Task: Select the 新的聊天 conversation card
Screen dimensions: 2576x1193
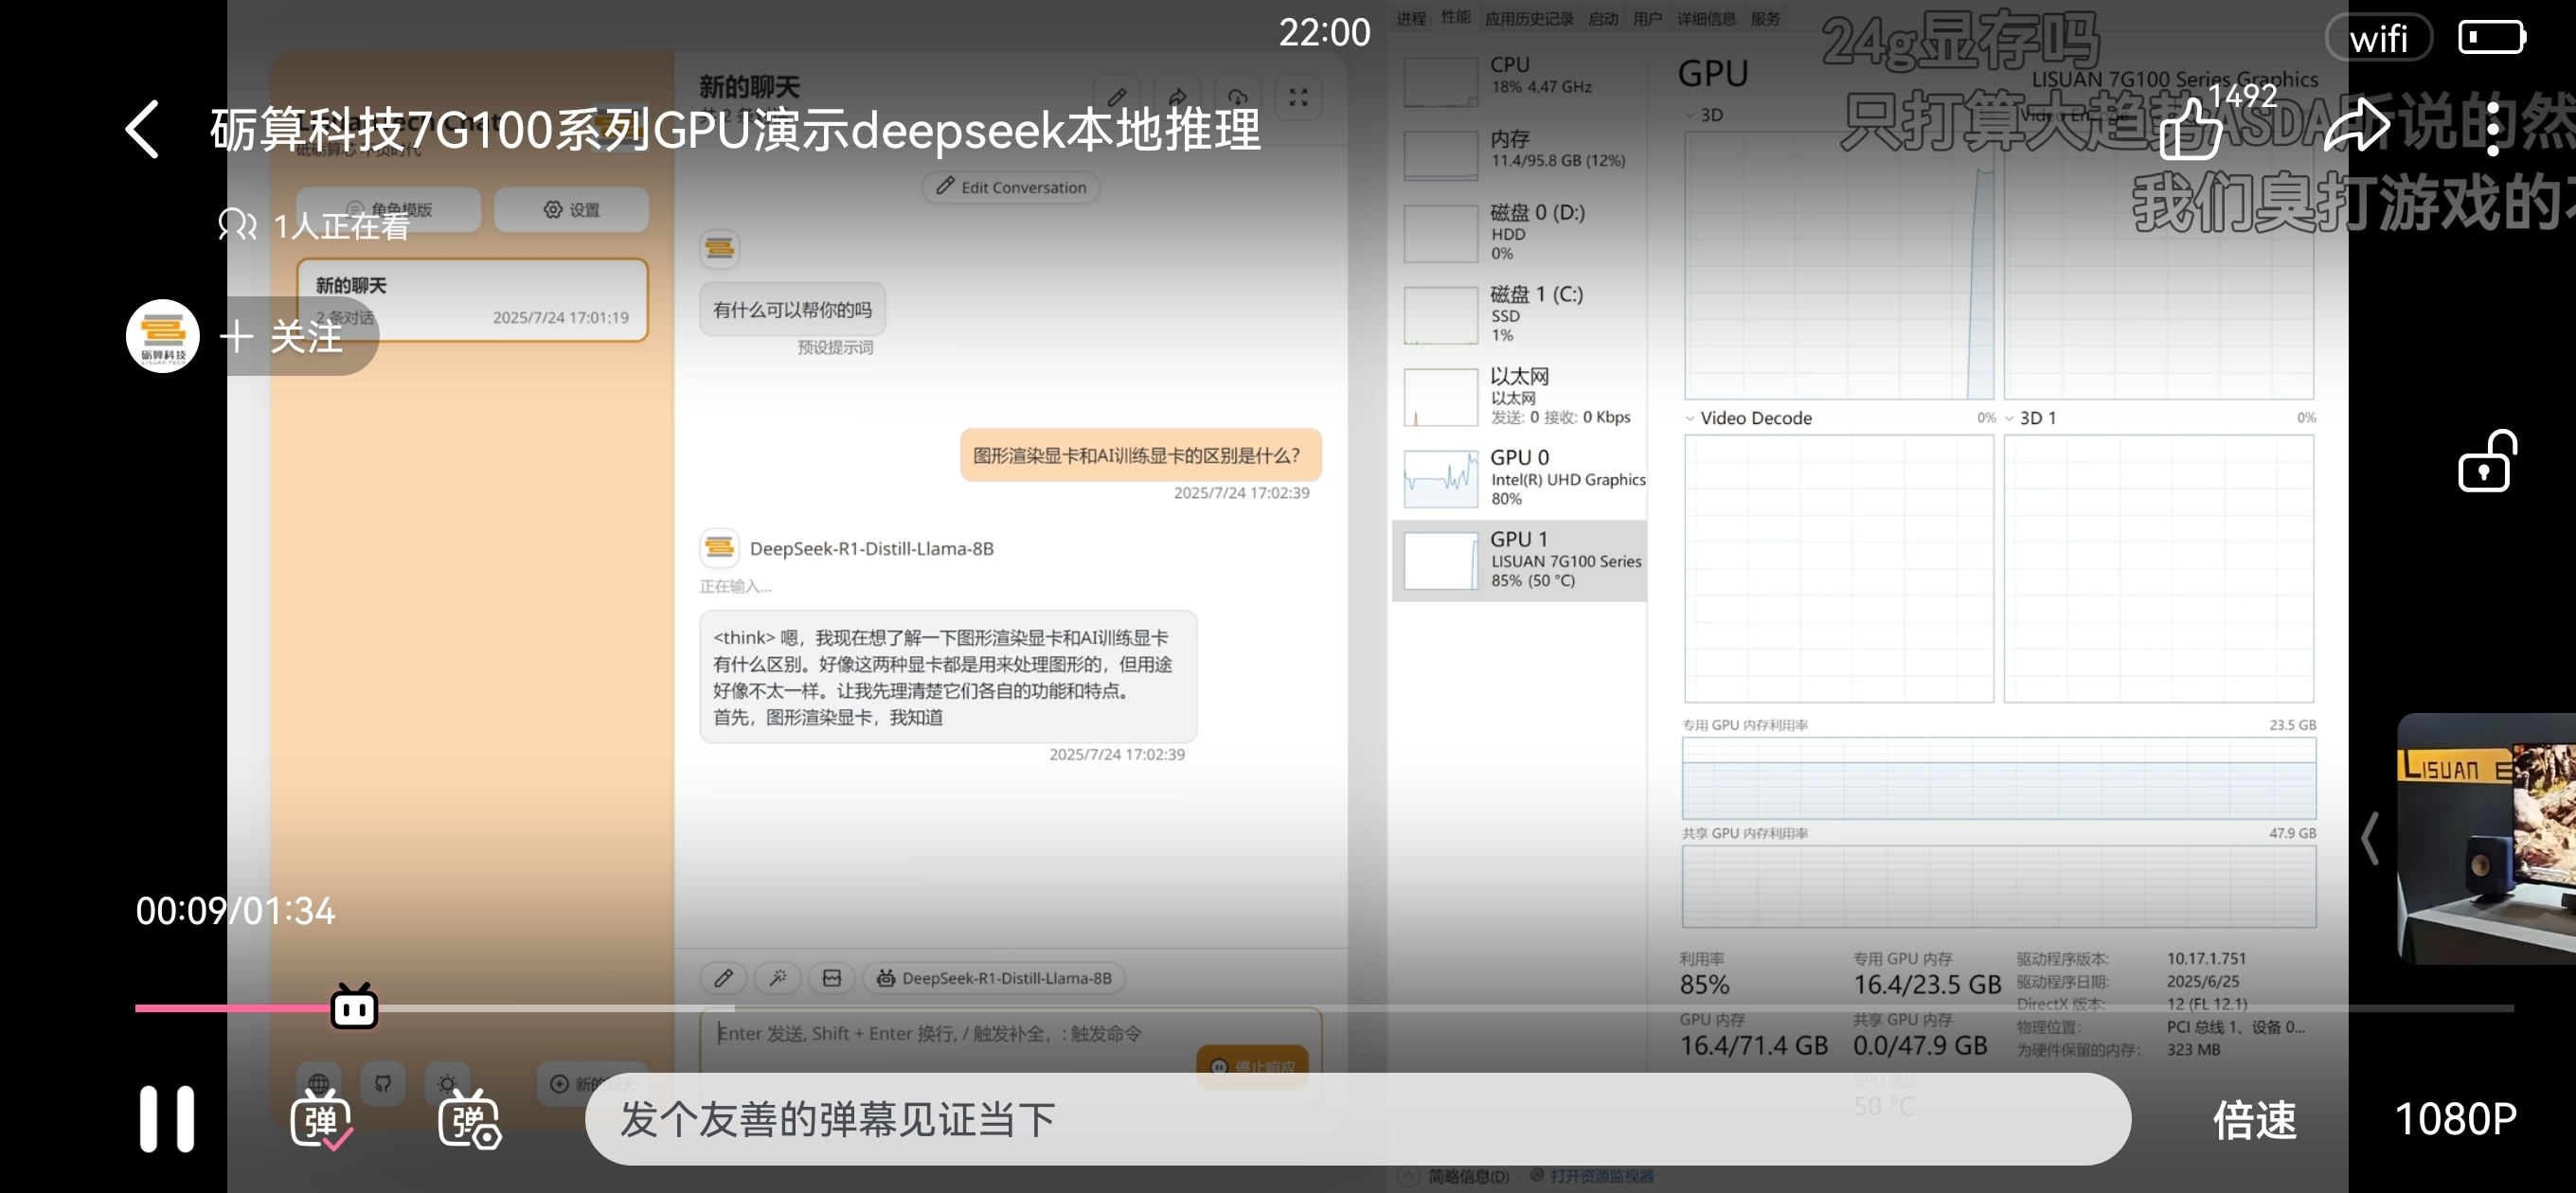Action: click(x=472, y=300)
